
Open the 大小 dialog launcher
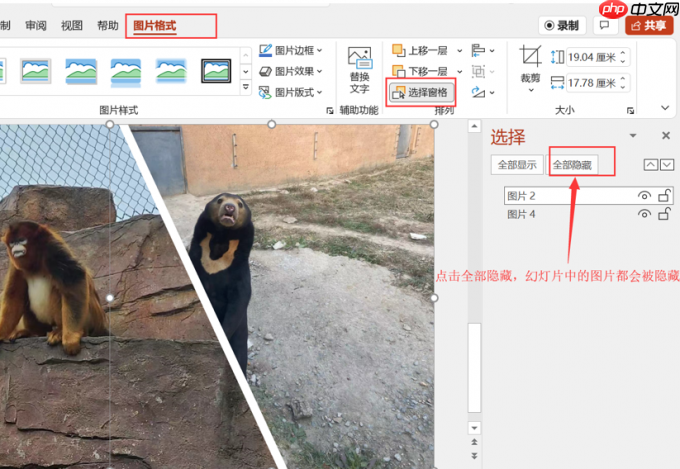tap(630, 111)
